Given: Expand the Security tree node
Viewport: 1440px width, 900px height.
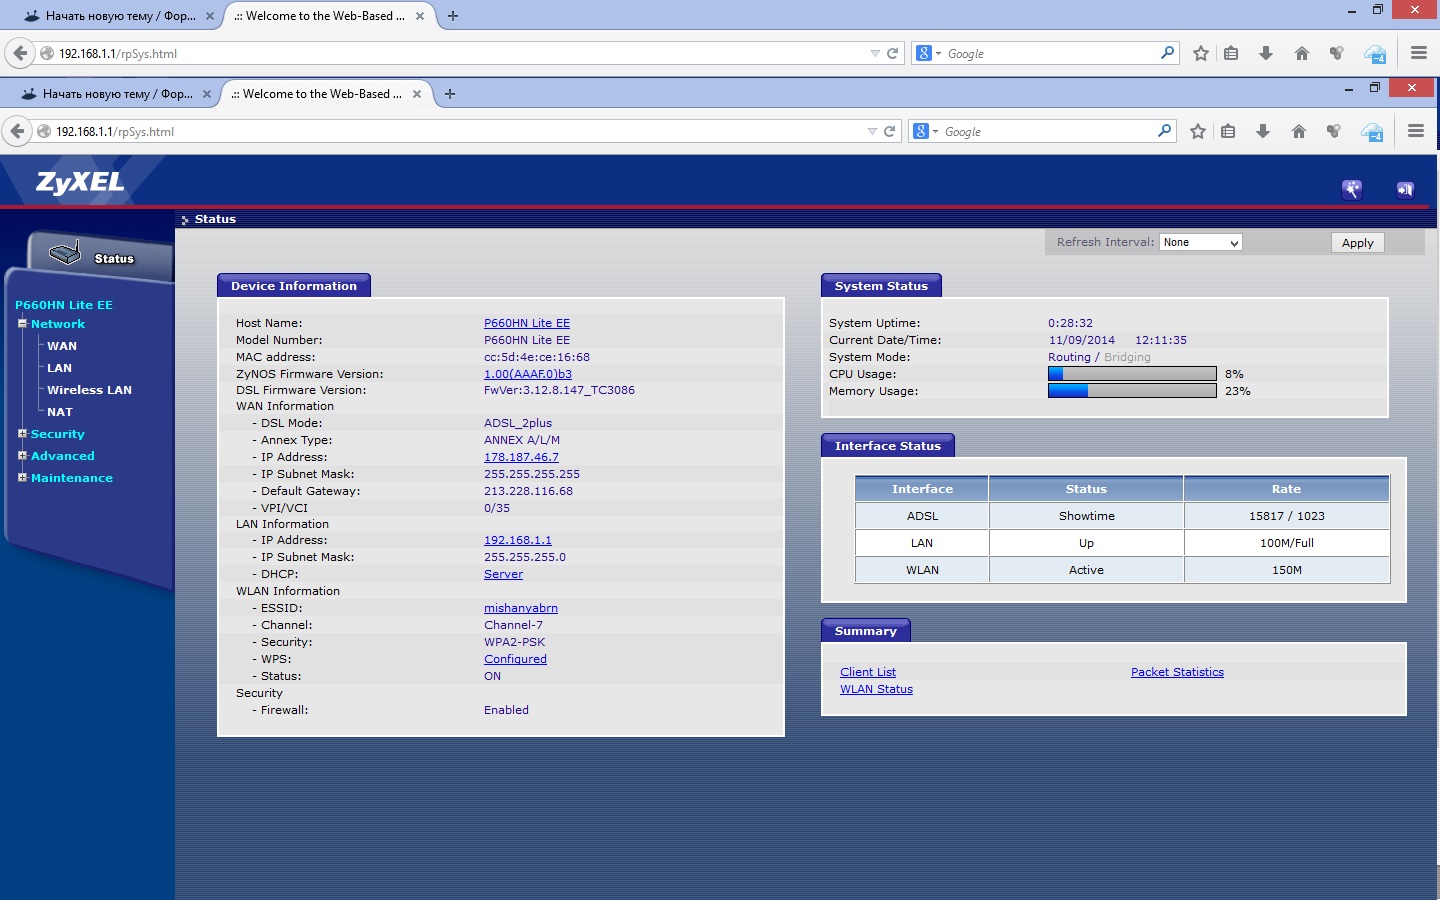Looking at the screenshot, I should pyautogui.click(x=22, y=433).
